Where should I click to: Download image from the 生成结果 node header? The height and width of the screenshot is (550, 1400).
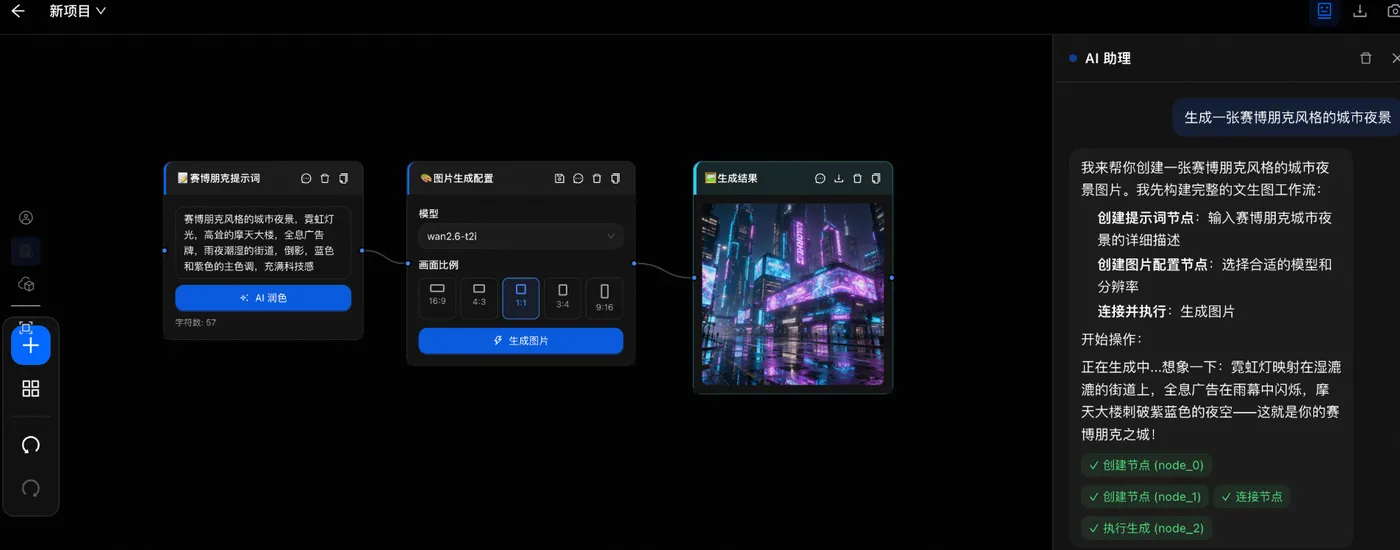click(839, 178)
